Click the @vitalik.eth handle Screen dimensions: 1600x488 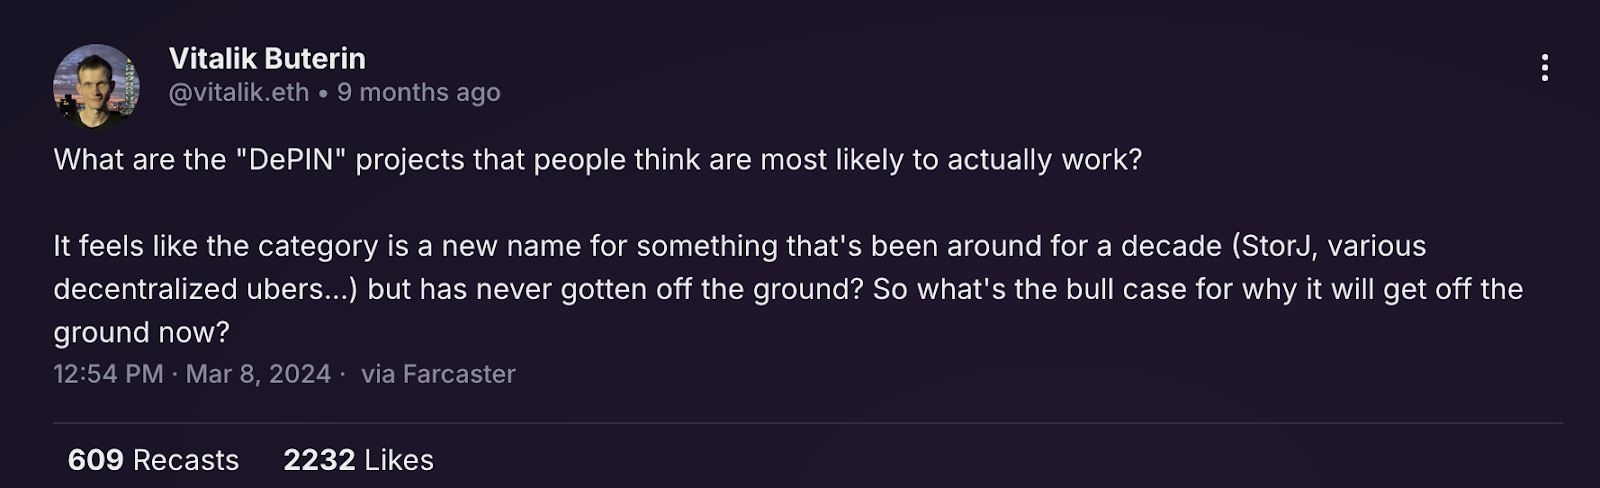239,92
